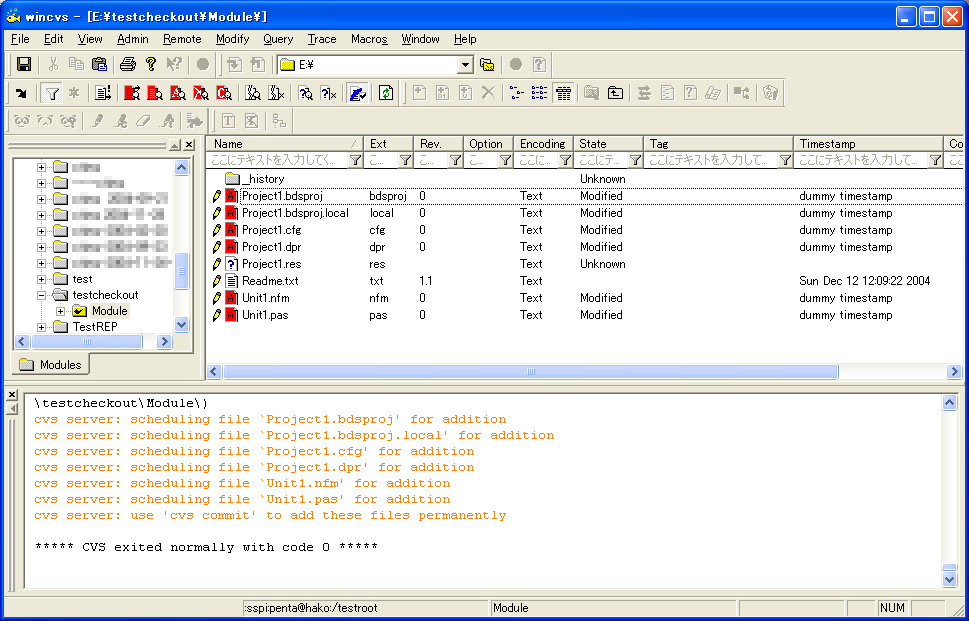The height and width of the screenshot is (621, 969).
Task: Toggle the Timestamp column funnel filter button
Action: click(936, 161)
